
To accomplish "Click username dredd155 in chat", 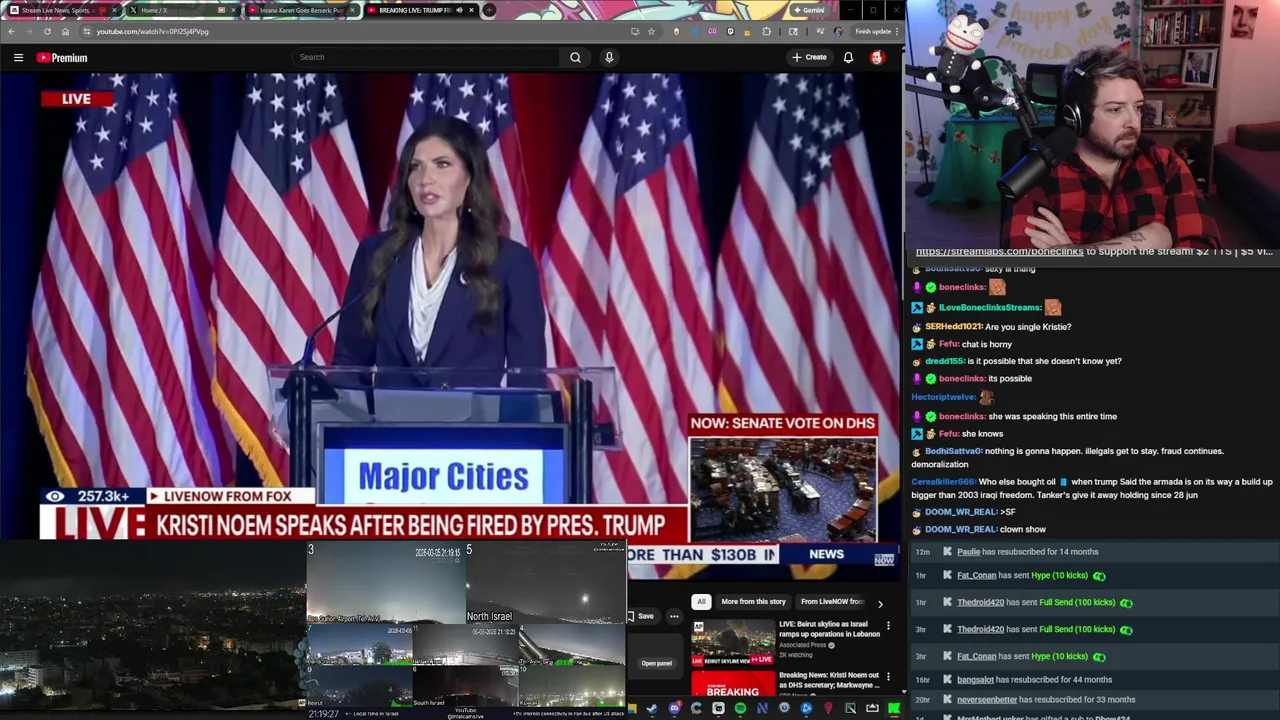I will click(x=945, y=361).
